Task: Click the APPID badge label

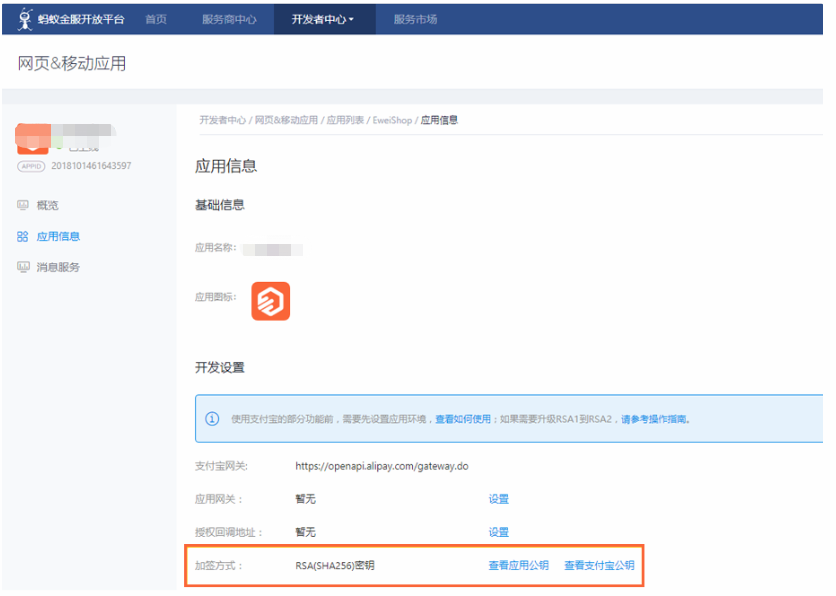Action: (x=31, y=166)
